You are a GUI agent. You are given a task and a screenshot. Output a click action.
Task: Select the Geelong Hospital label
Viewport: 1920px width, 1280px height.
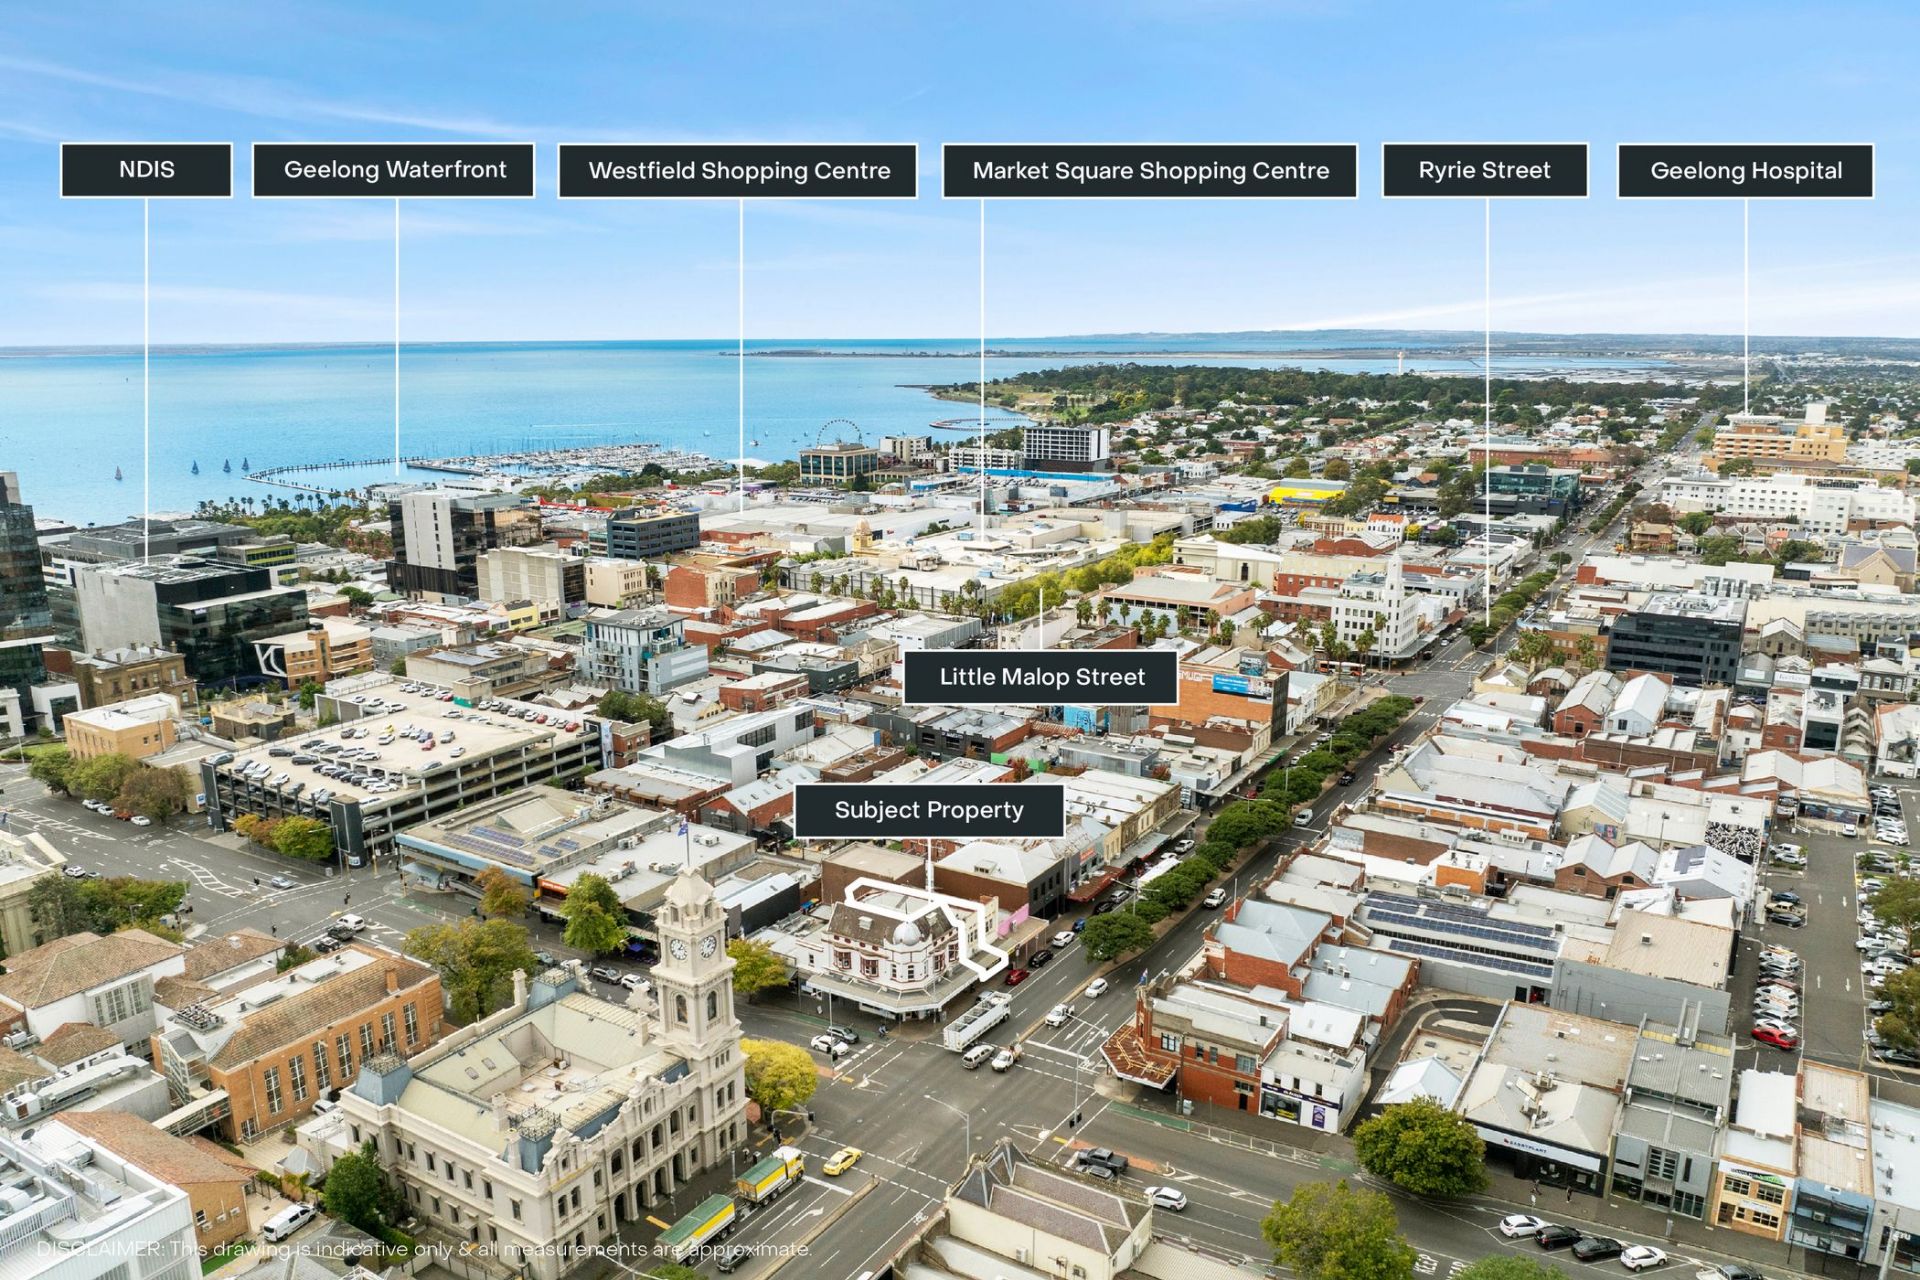[1745, 171]
